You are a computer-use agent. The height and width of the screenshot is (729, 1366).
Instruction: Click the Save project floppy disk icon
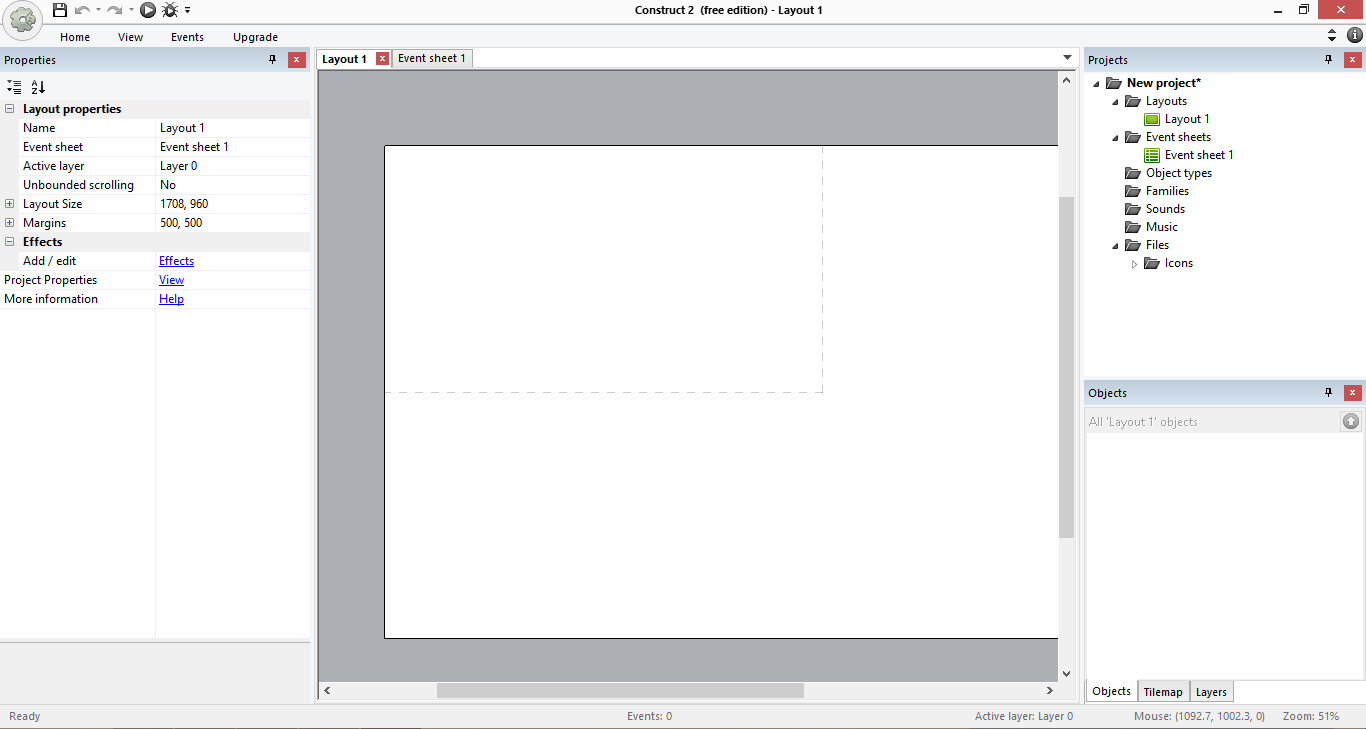(x=60, y=10)
